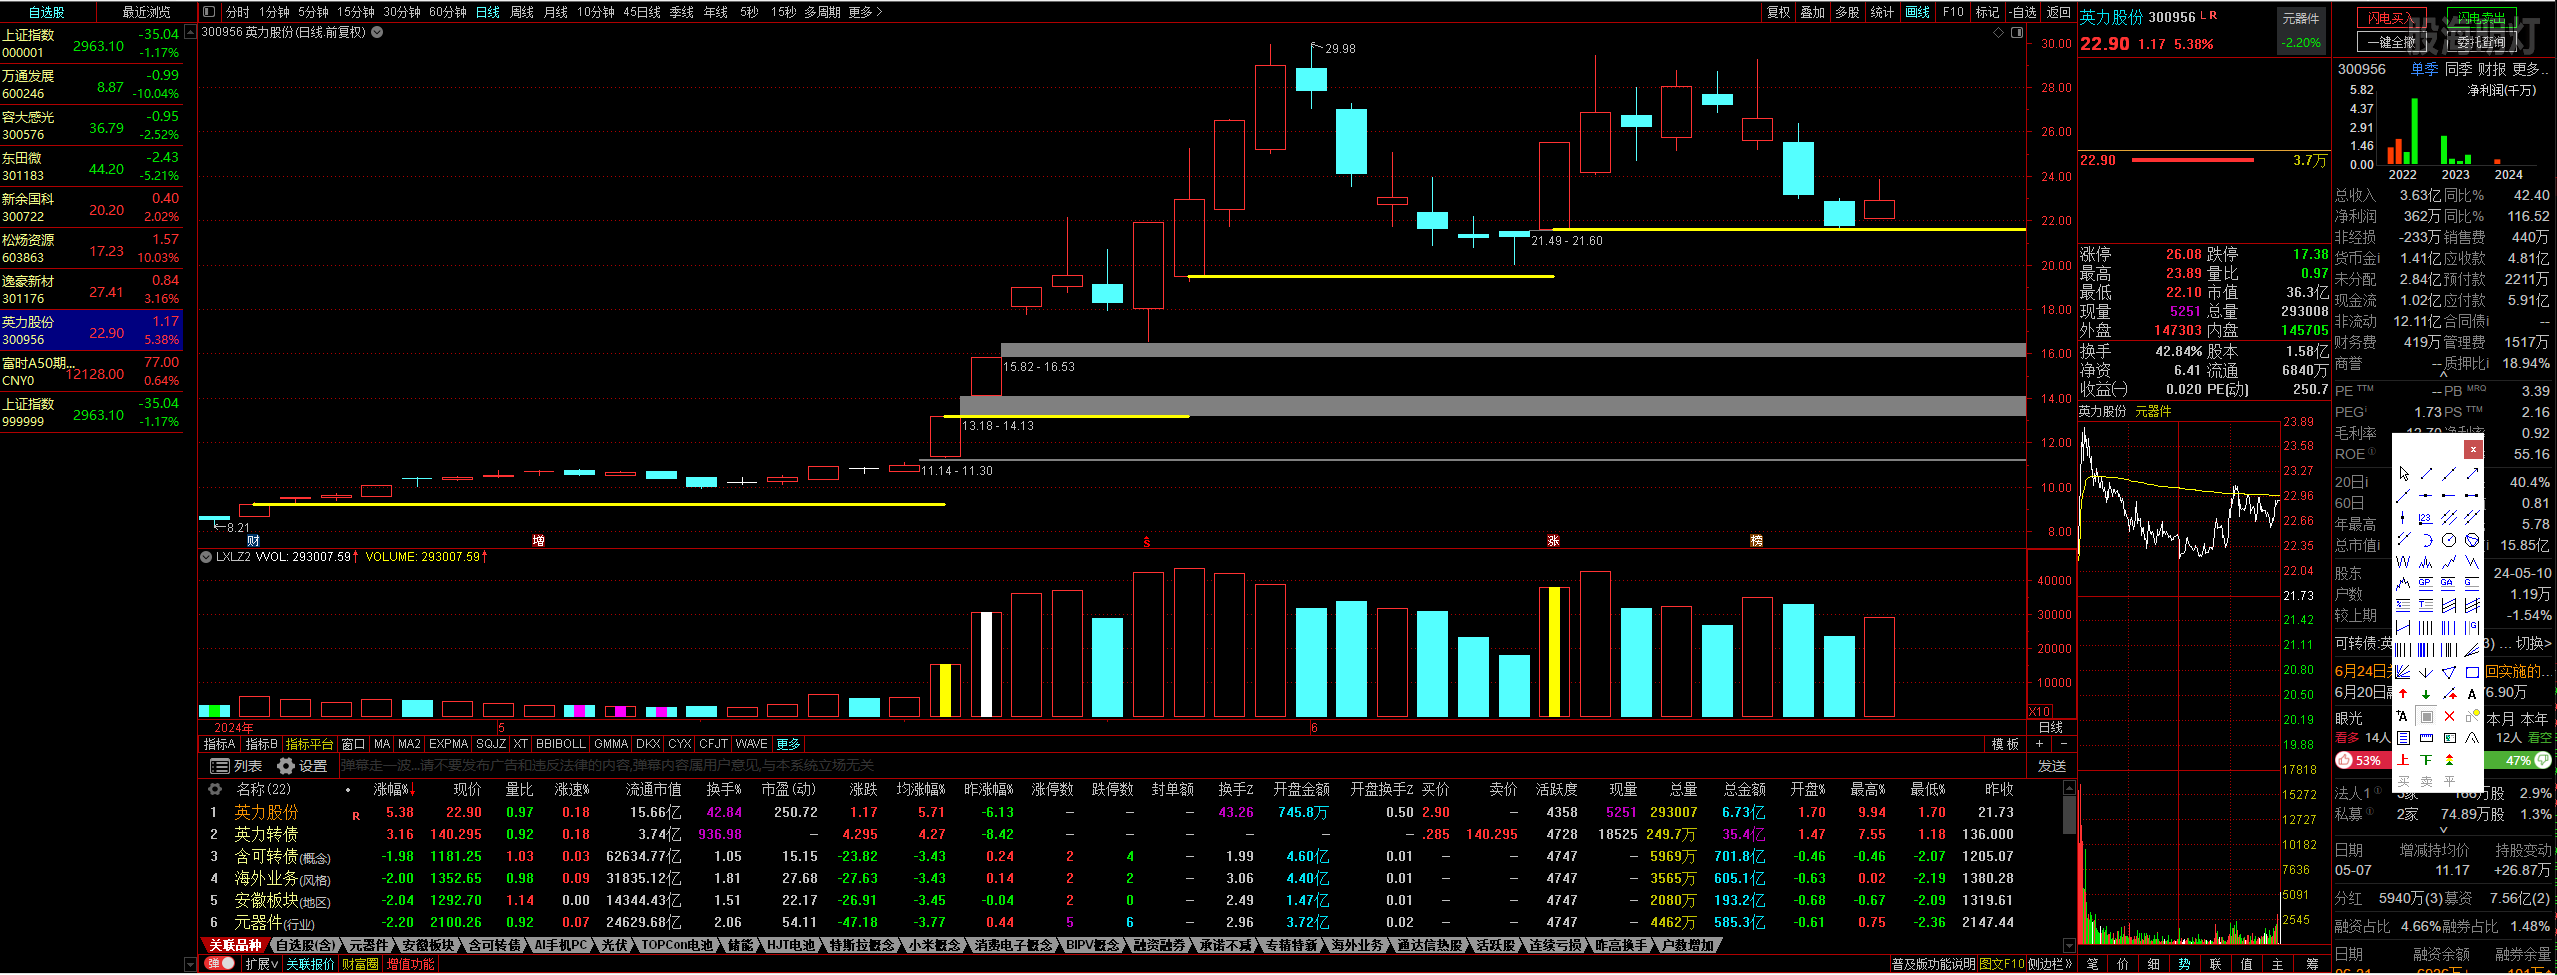Pick the green down-arrow marker tool
The width and height of the screenshot is (2557, 975).
click(2426, 693)
